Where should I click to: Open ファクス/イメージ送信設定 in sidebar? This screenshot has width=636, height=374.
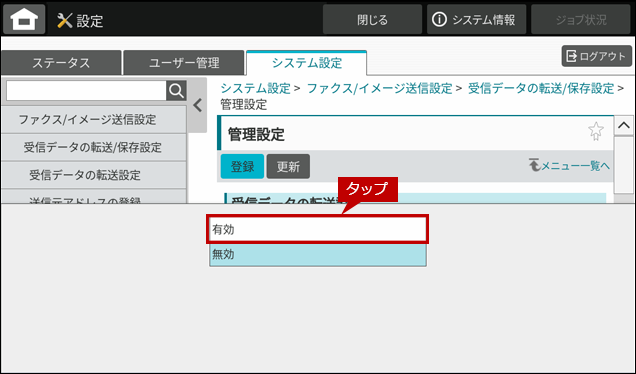[94, 120]
